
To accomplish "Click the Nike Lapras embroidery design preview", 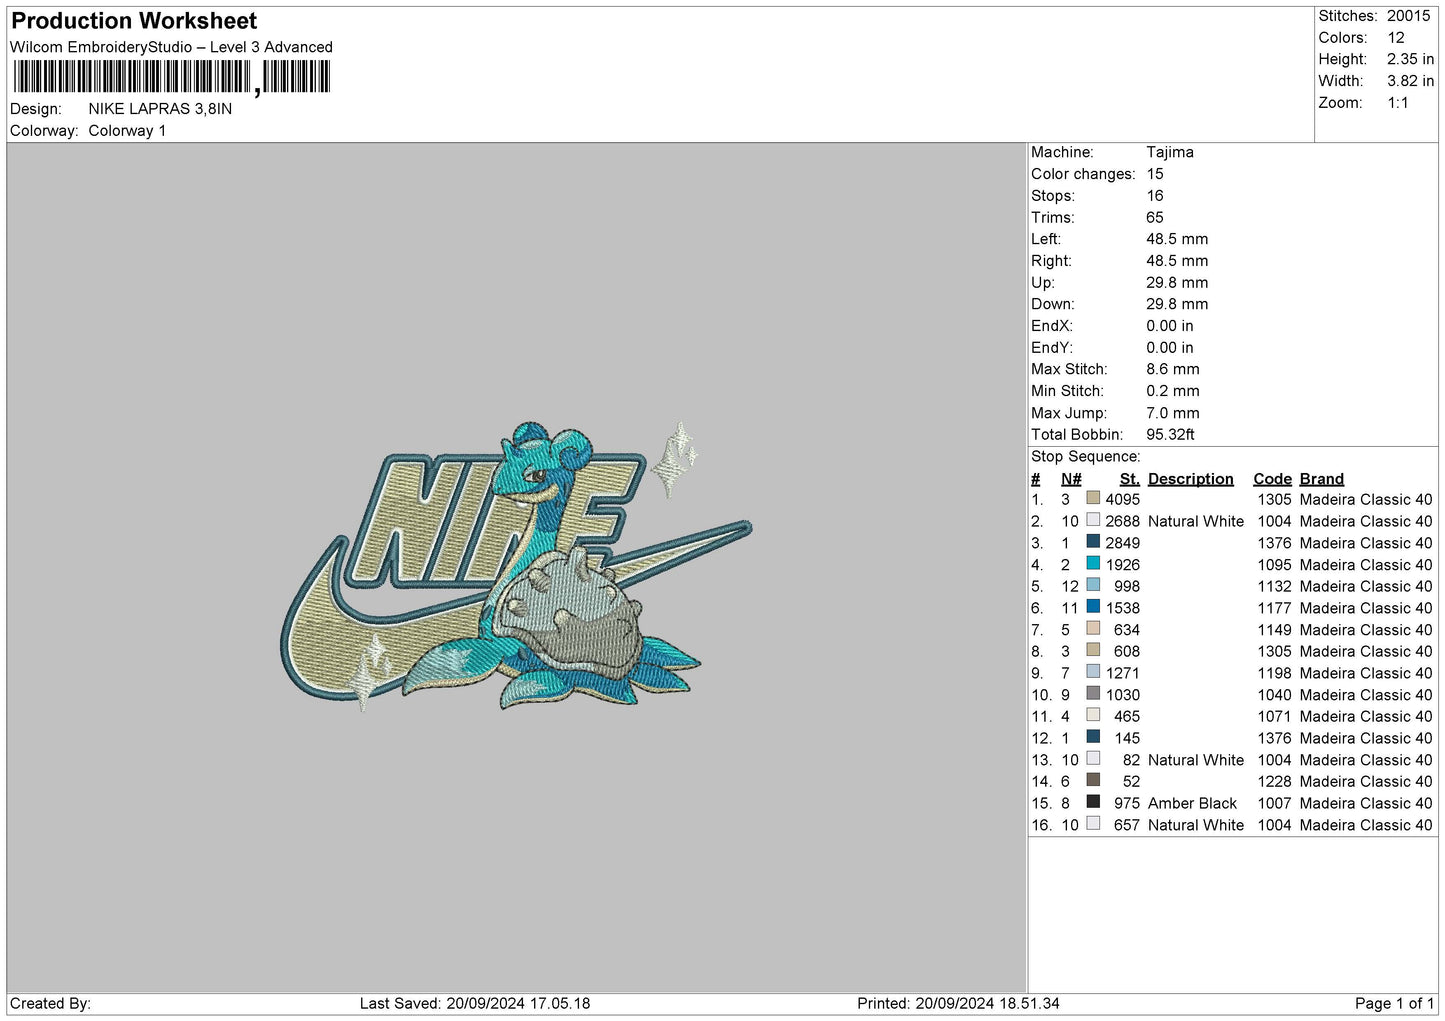I will point(515,566).
